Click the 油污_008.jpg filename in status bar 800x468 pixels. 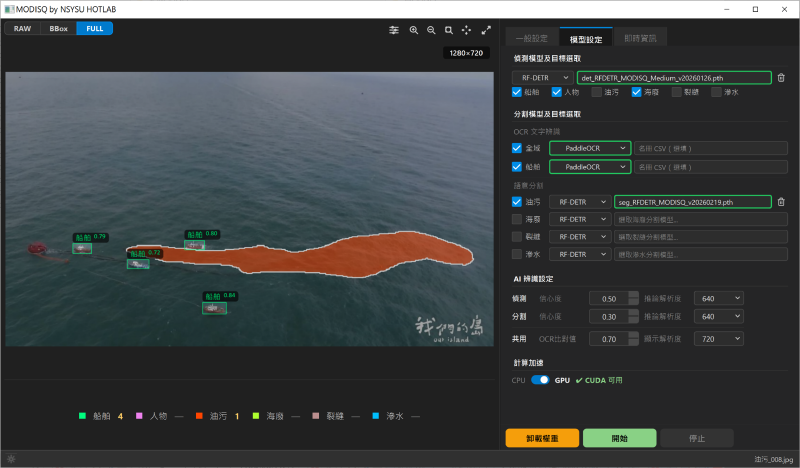pos(773,459)
